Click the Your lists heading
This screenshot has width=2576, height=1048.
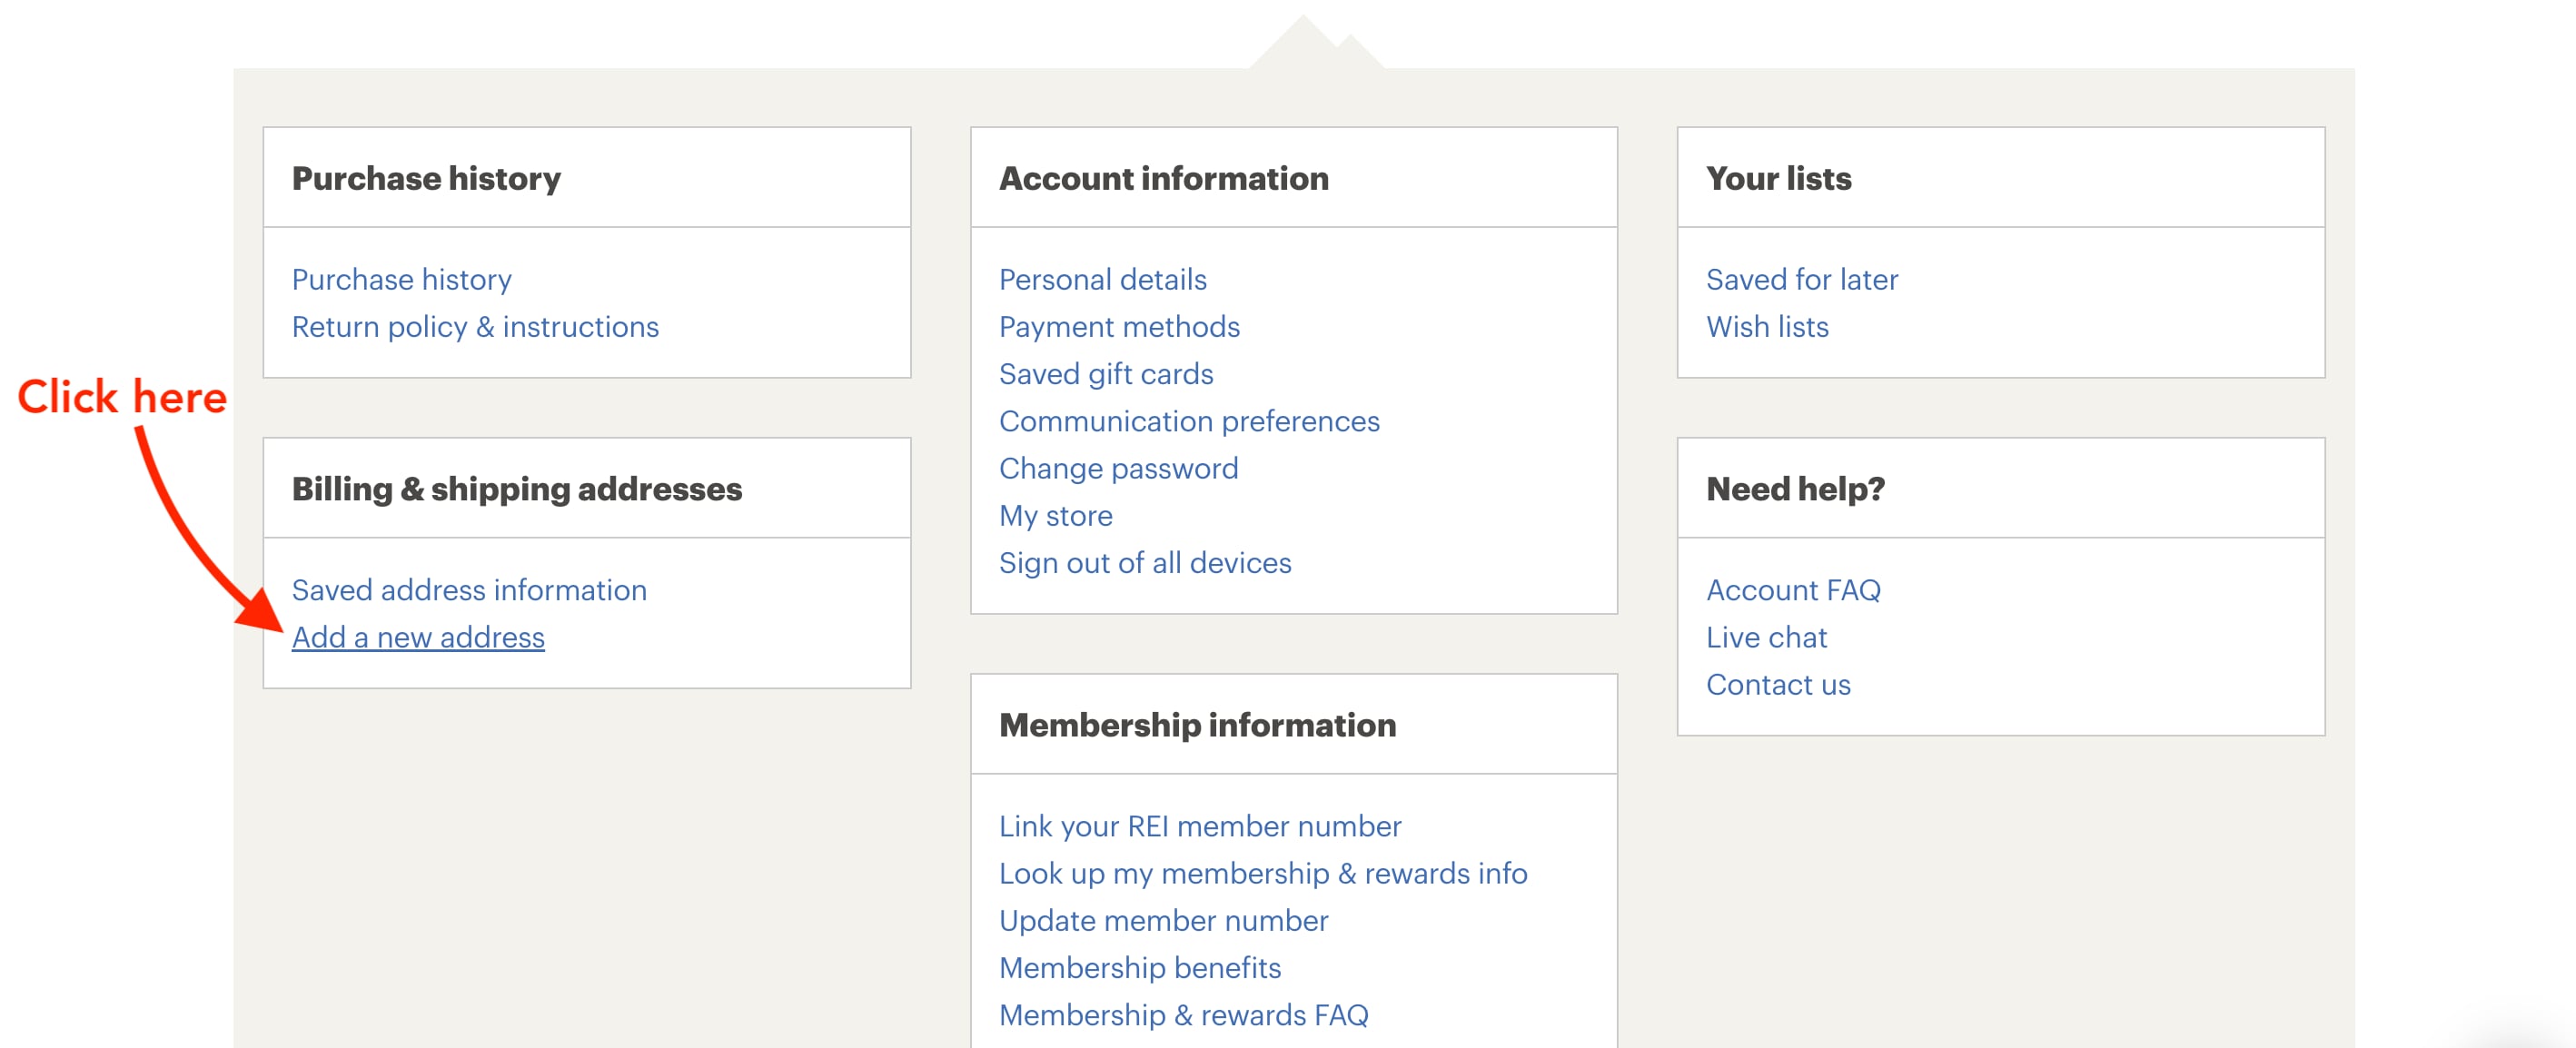1778,178
